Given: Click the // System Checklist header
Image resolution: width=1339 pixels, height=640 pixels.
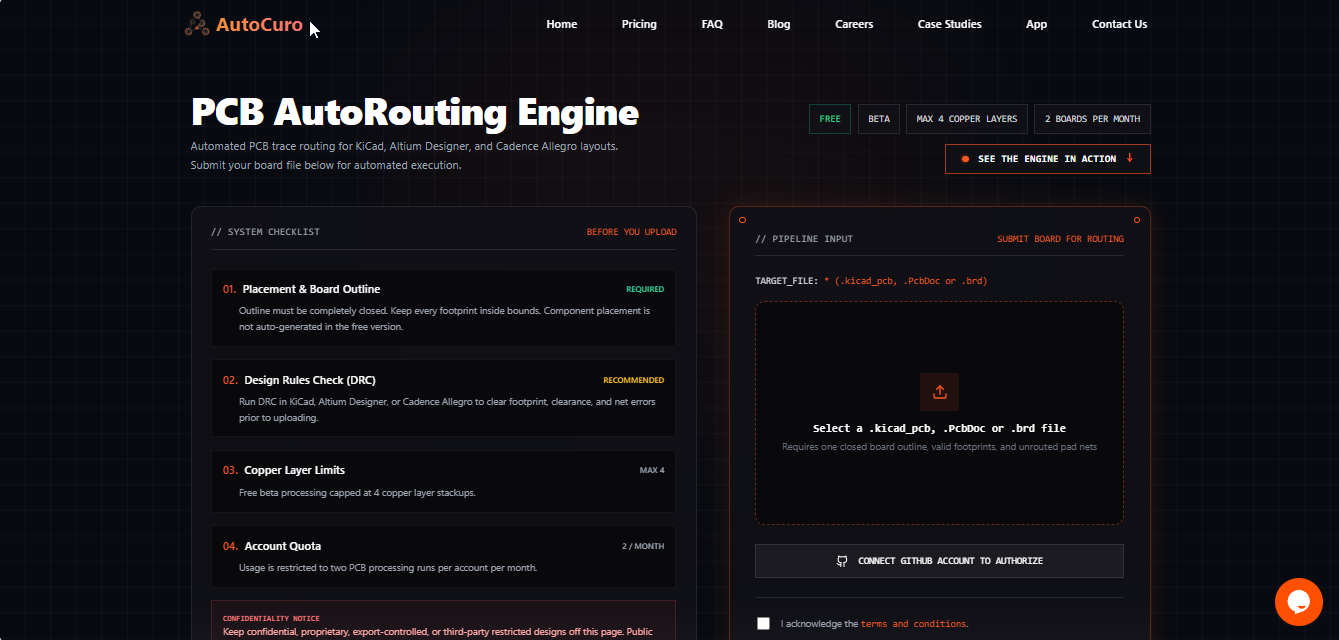Looking at the screenshot, I should point(266,232).
